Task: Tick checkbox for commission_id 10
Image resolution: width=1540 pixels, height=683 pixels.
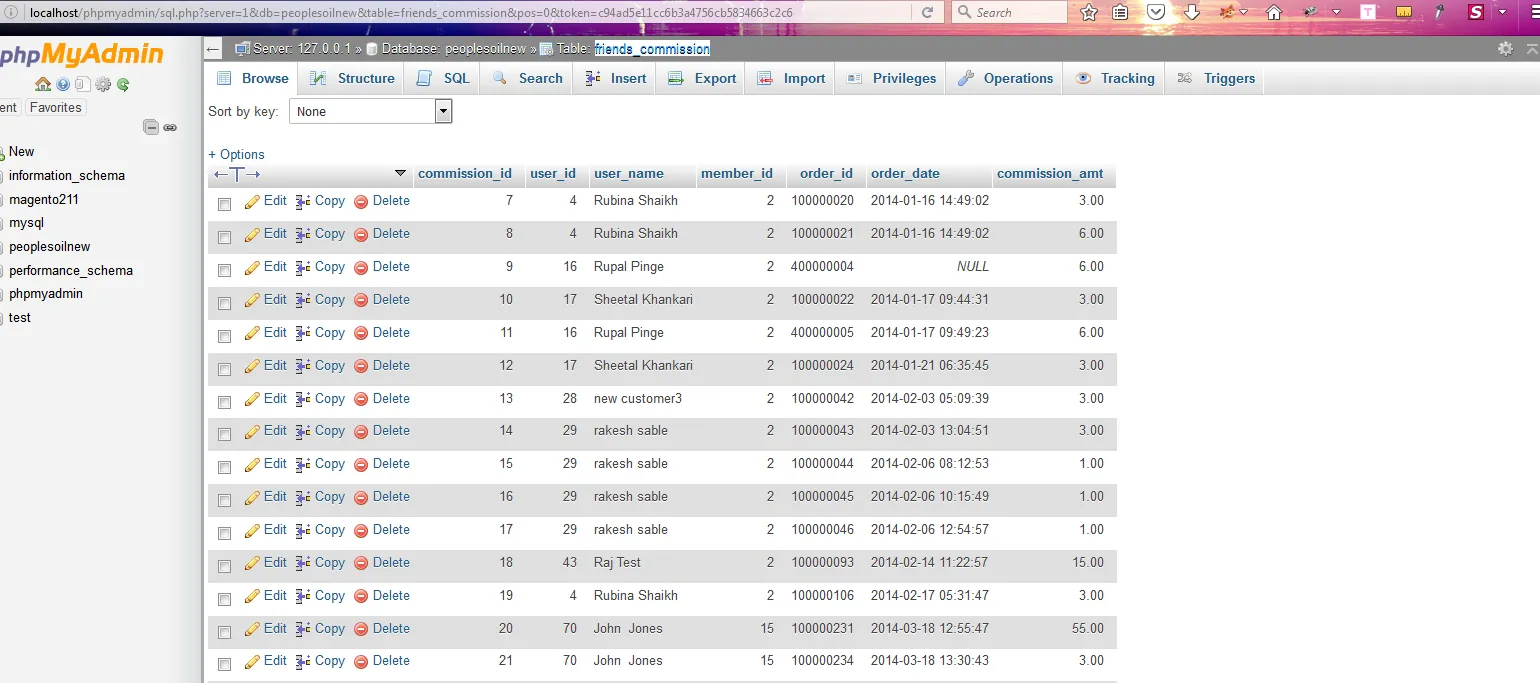Action: (x=224, y=302)
